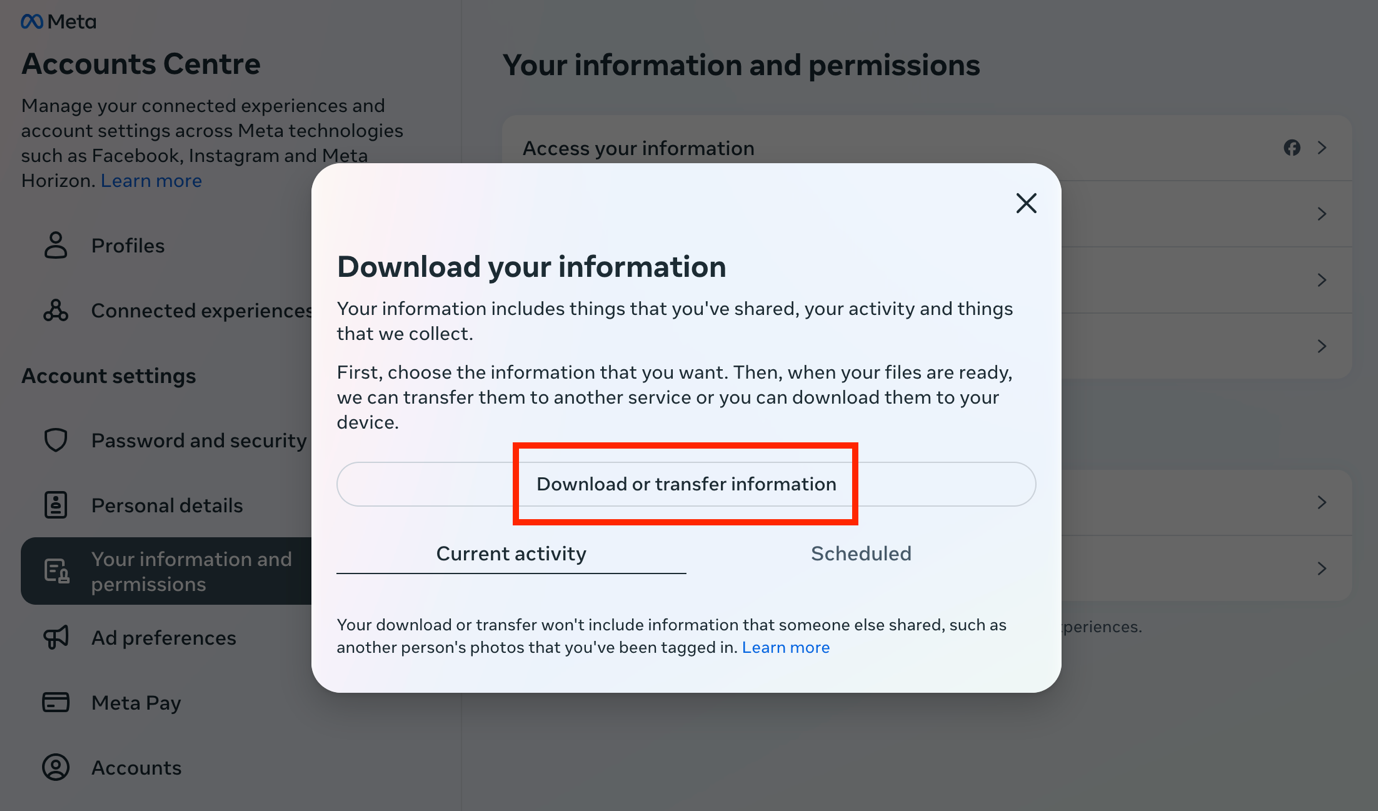The height and width of the screenshot is (811, 1378).
Task: Click the Facebook icon beside Access your information
Action: pyautogui.click(x=1292, y=148)
